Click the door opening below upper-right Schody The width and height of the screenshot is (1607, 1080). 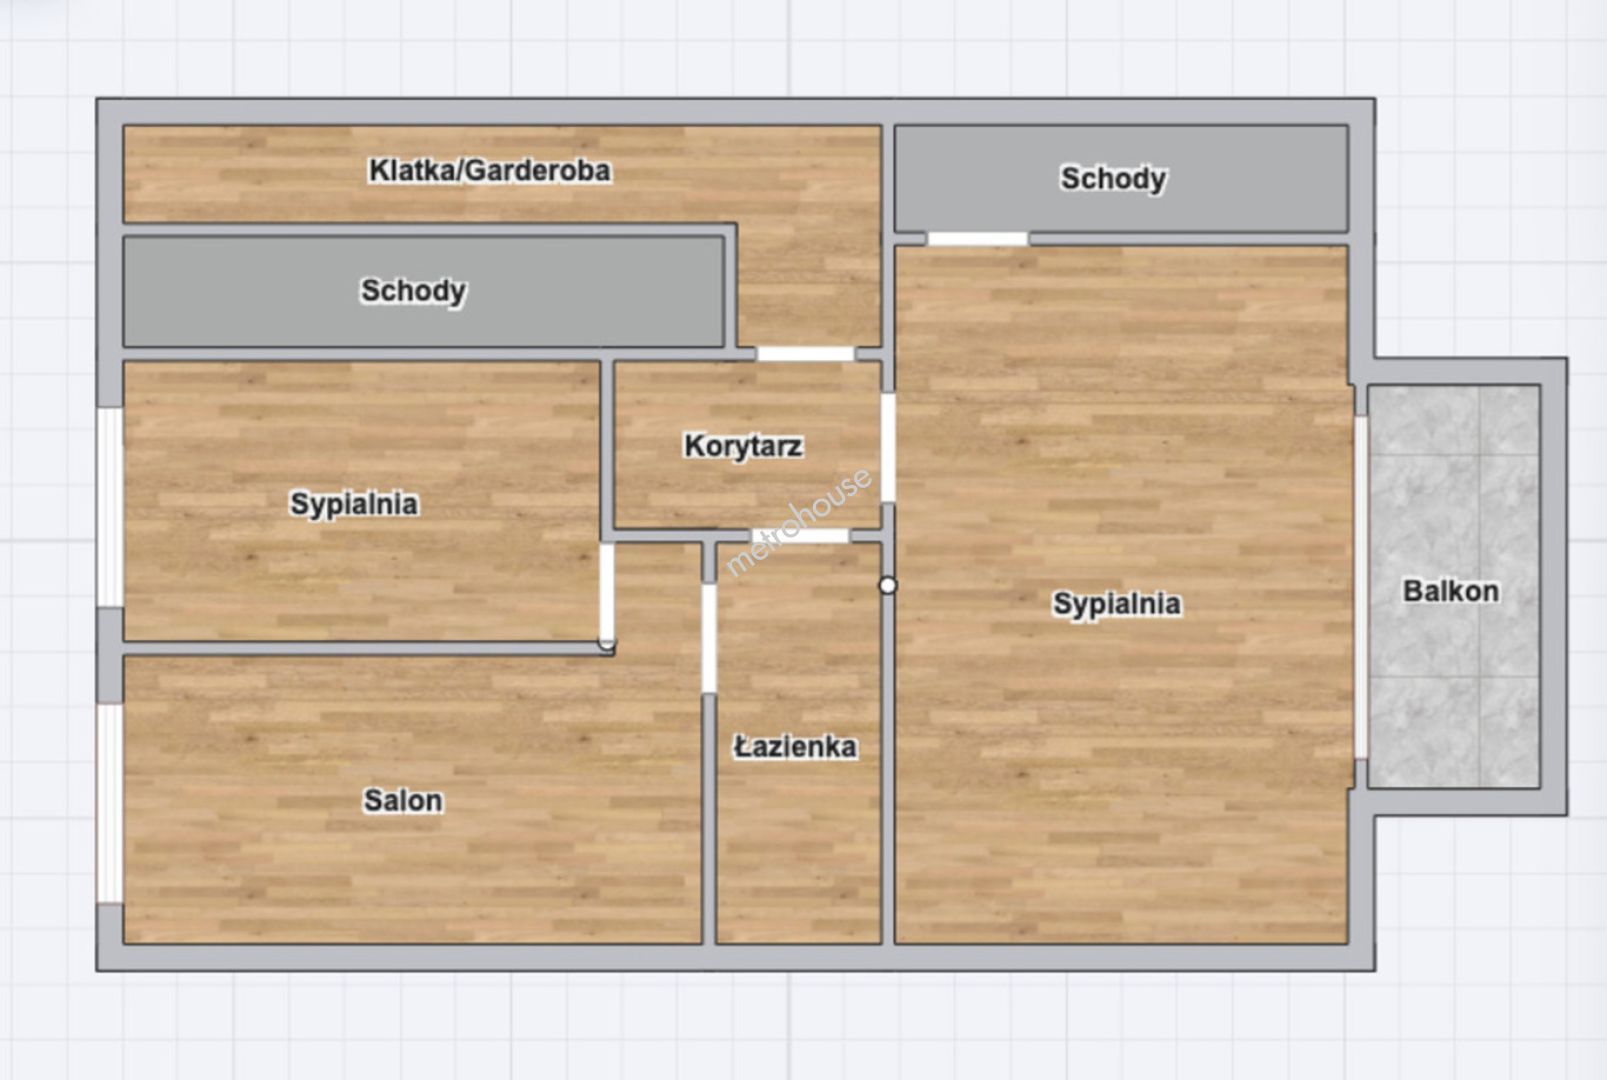977,239
